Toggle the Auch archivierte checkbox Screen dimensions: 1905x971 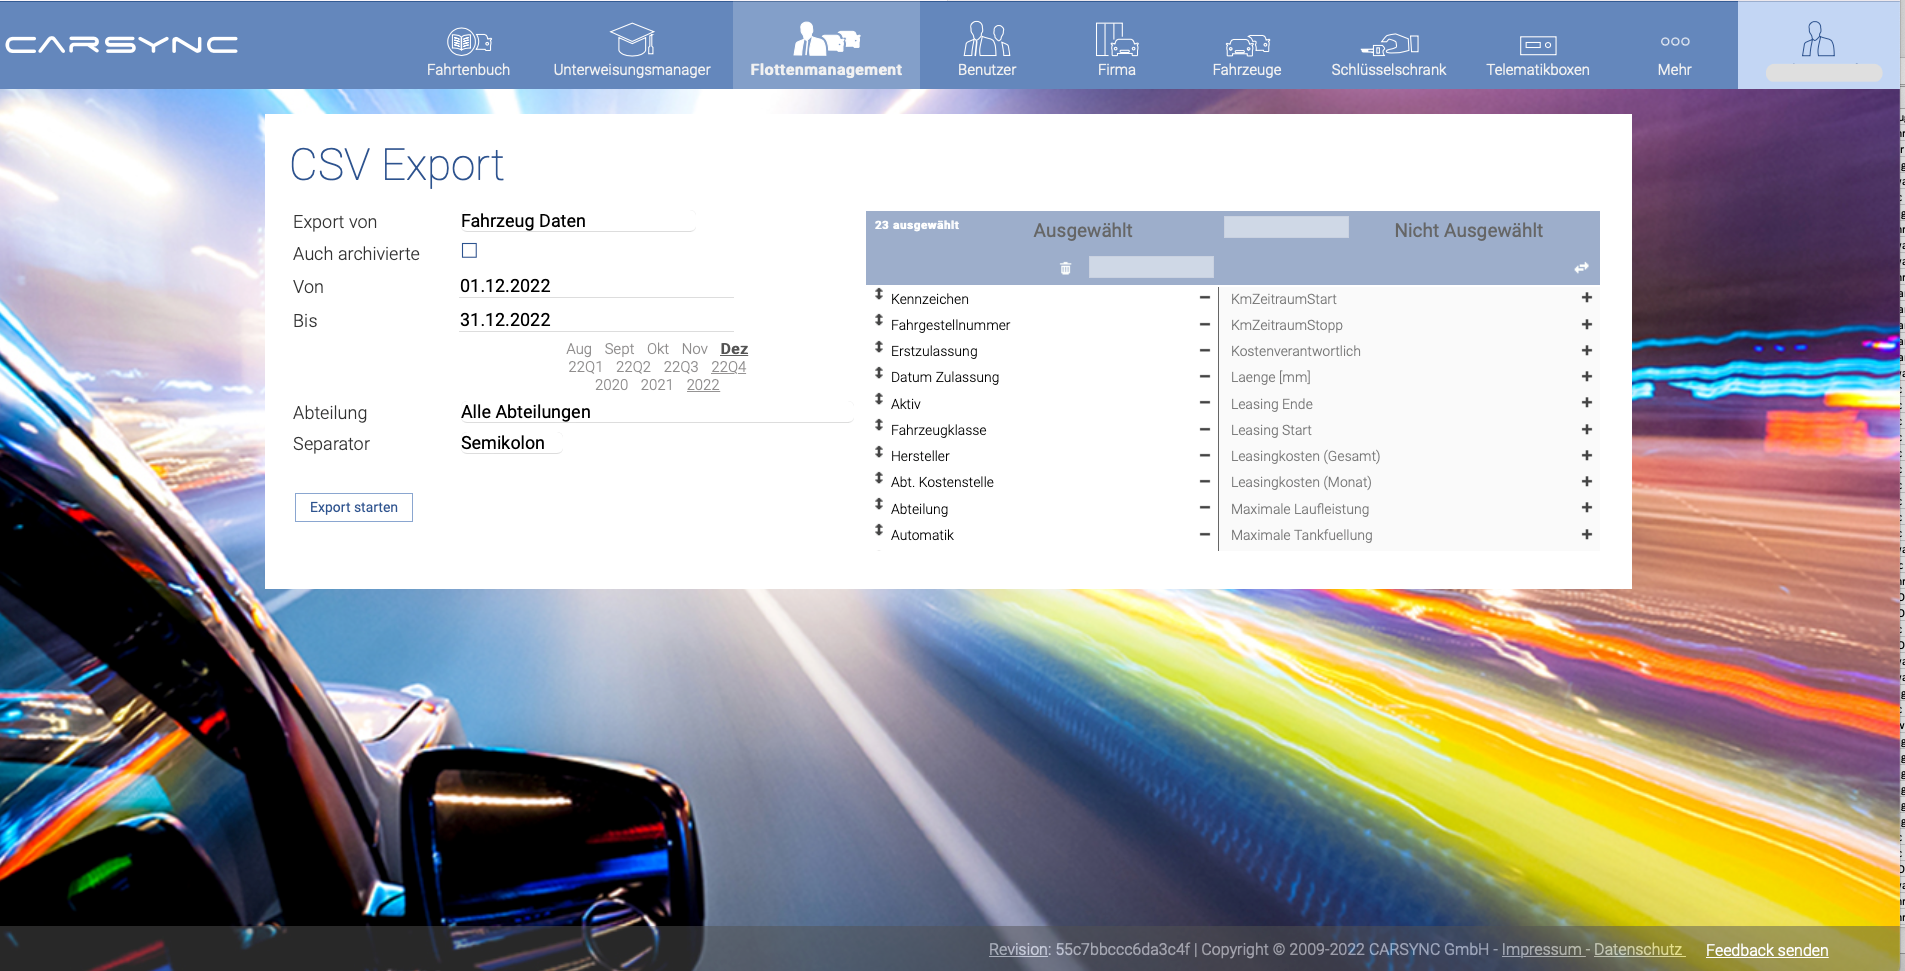(x=469, y=251)
